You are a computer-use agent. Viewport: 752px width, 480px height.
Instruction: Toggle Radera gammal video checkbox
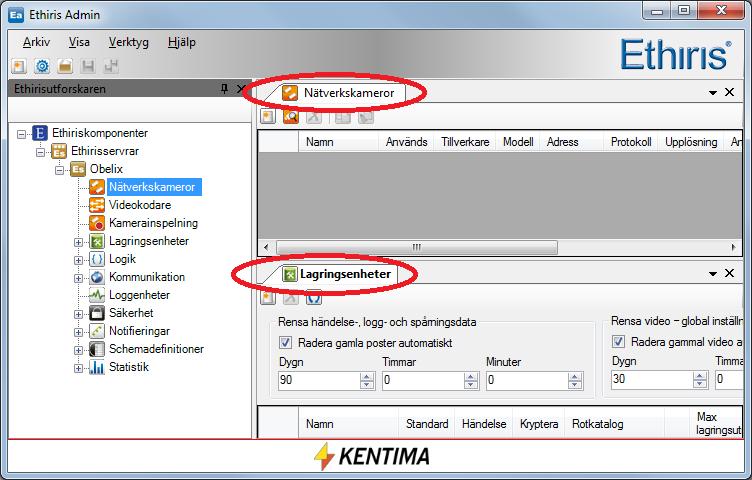click(618, 342)
